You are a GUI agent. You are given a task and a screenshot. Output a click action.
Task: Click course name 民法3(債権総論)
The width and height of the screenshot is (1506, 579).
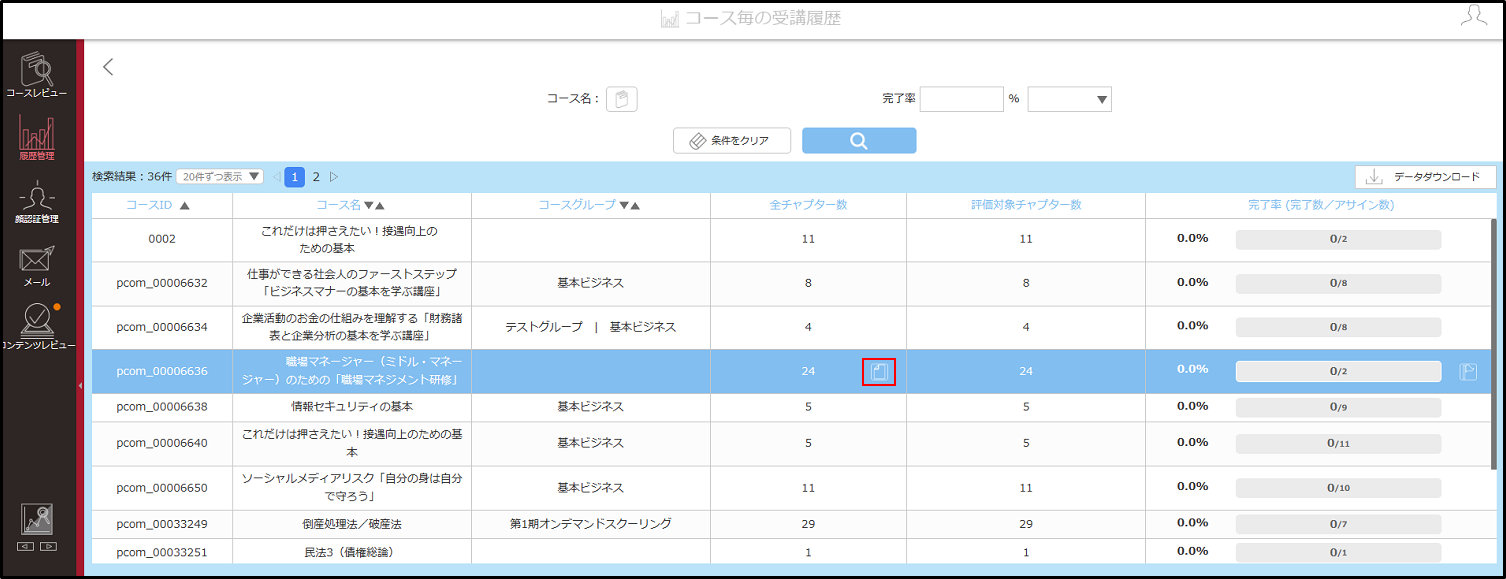pos(352,552)
